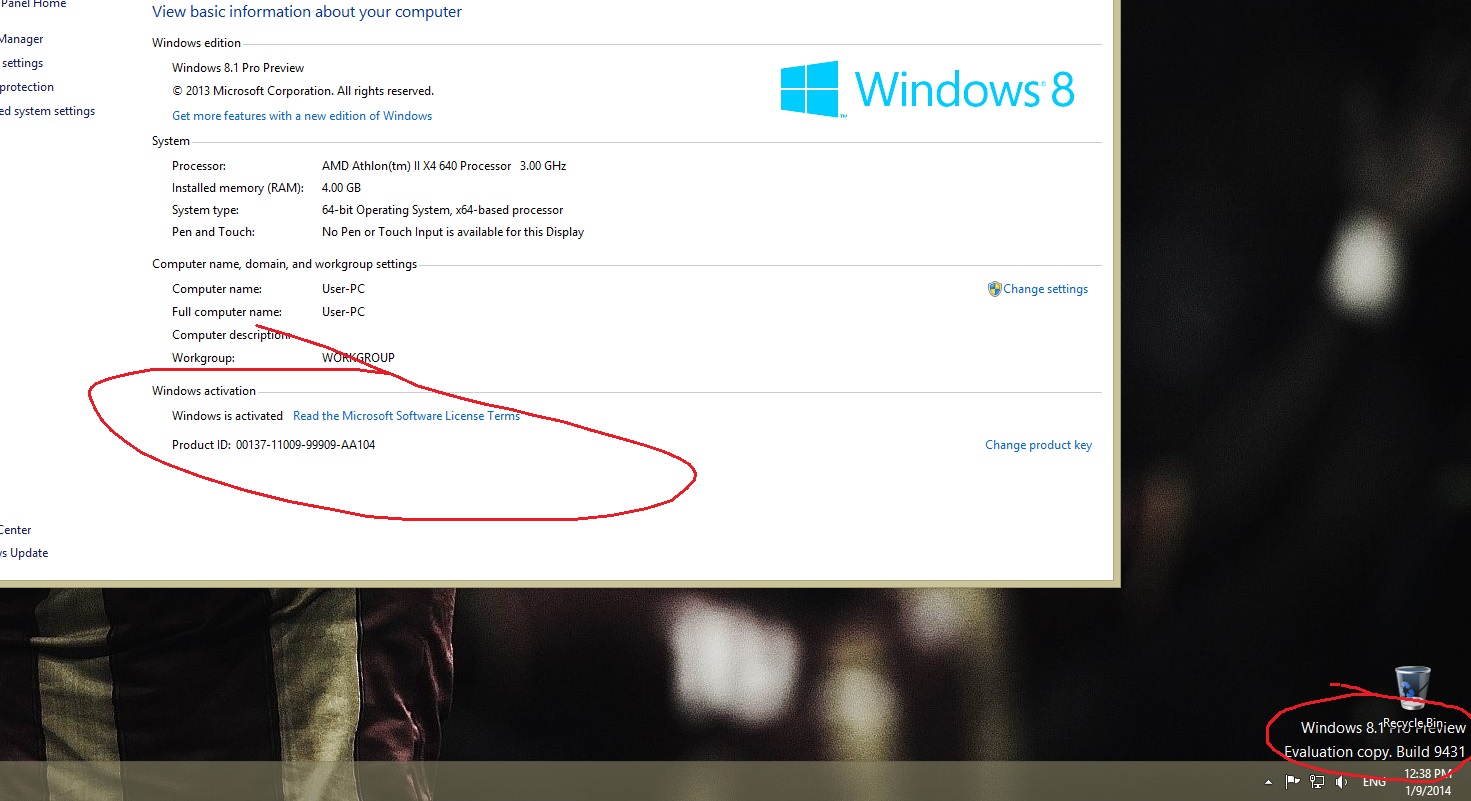Click the 'Change settings' link
Screen dimensions: 1471x801
click(1045, 289)
